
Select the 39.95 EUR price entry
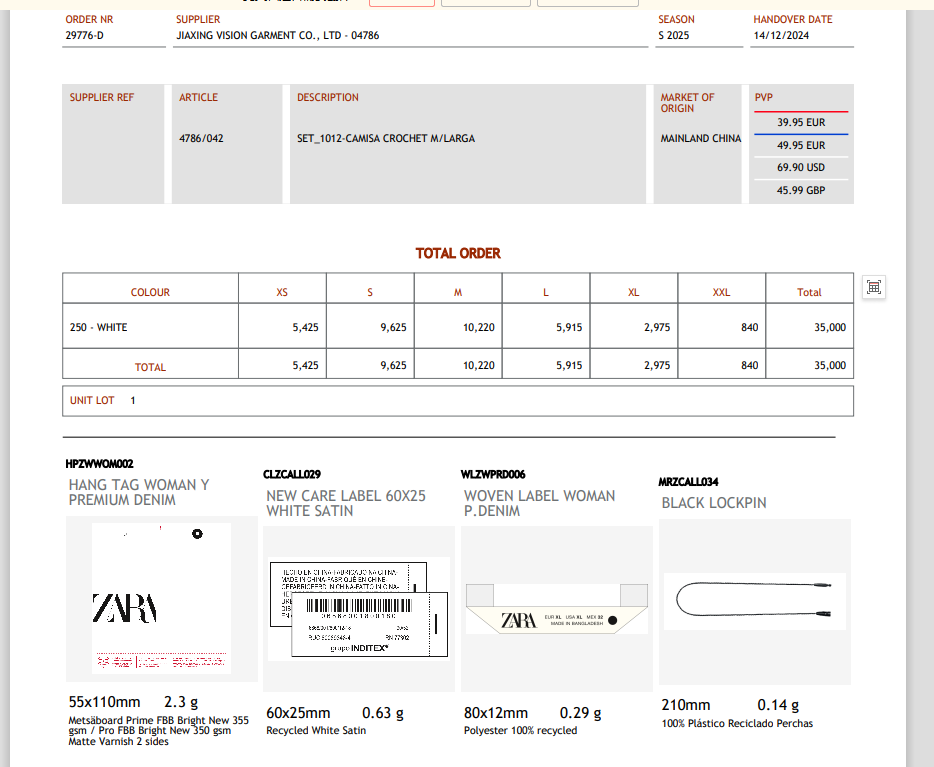pyautogui.click(x=801, y=123)
